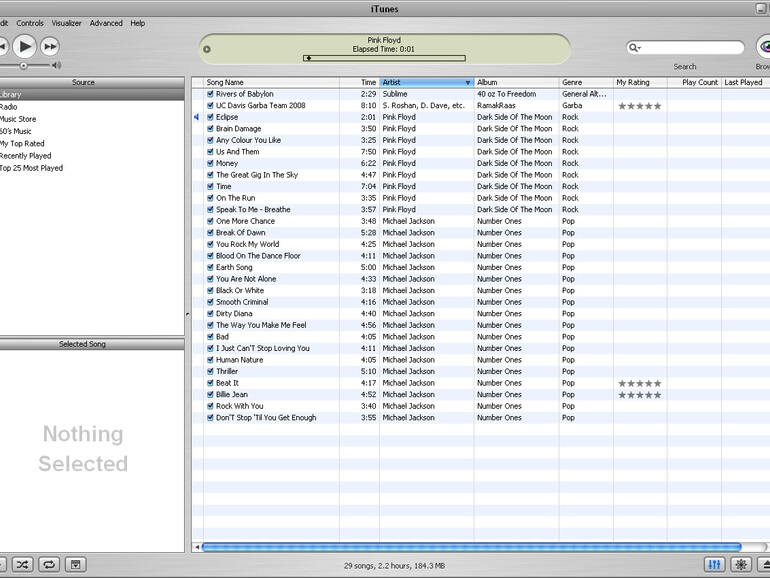Image resolution: width=770 pixels, height=578 pixels.
Task: Sort by the Time column header
Action: click(x=359, y=83)
